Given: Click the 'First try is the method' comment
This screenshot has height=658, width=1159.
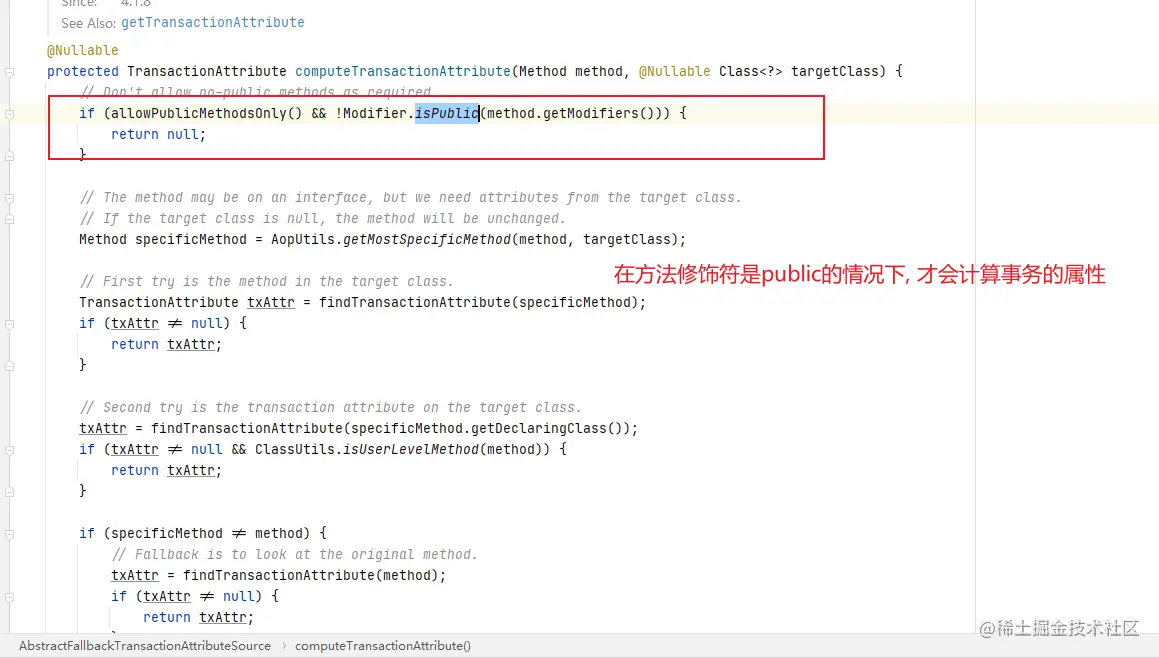Looking at the screenshot, I should click(267, 281).
